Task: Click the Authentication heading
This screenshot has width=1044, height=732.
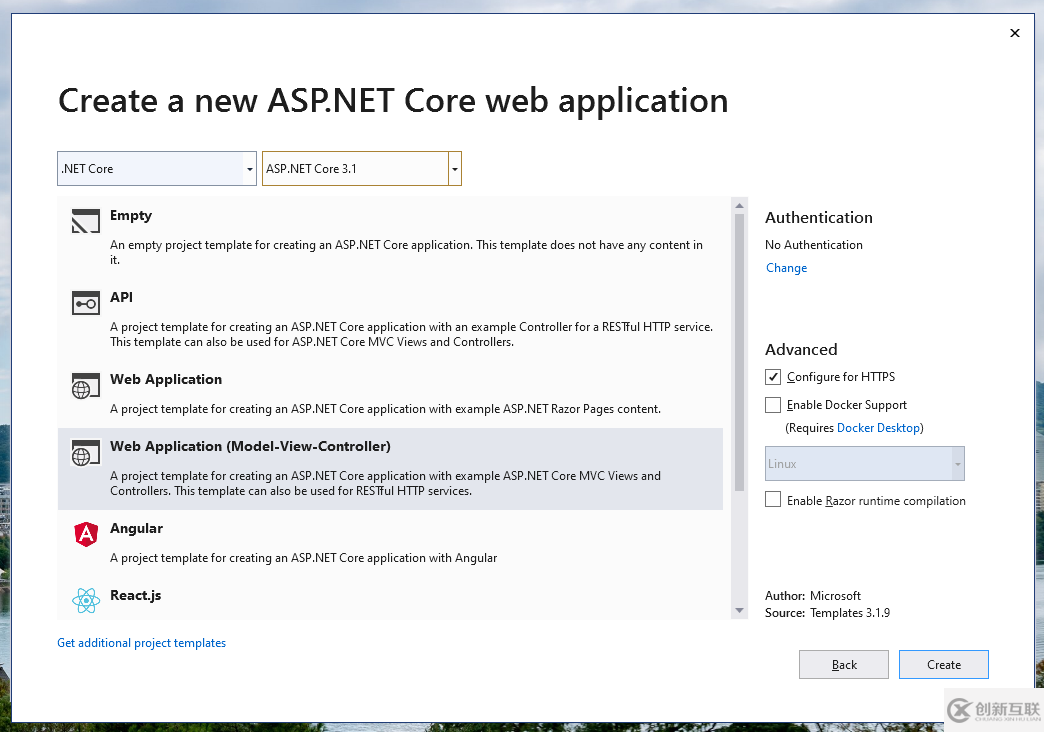Action: [x=819, y=218]
